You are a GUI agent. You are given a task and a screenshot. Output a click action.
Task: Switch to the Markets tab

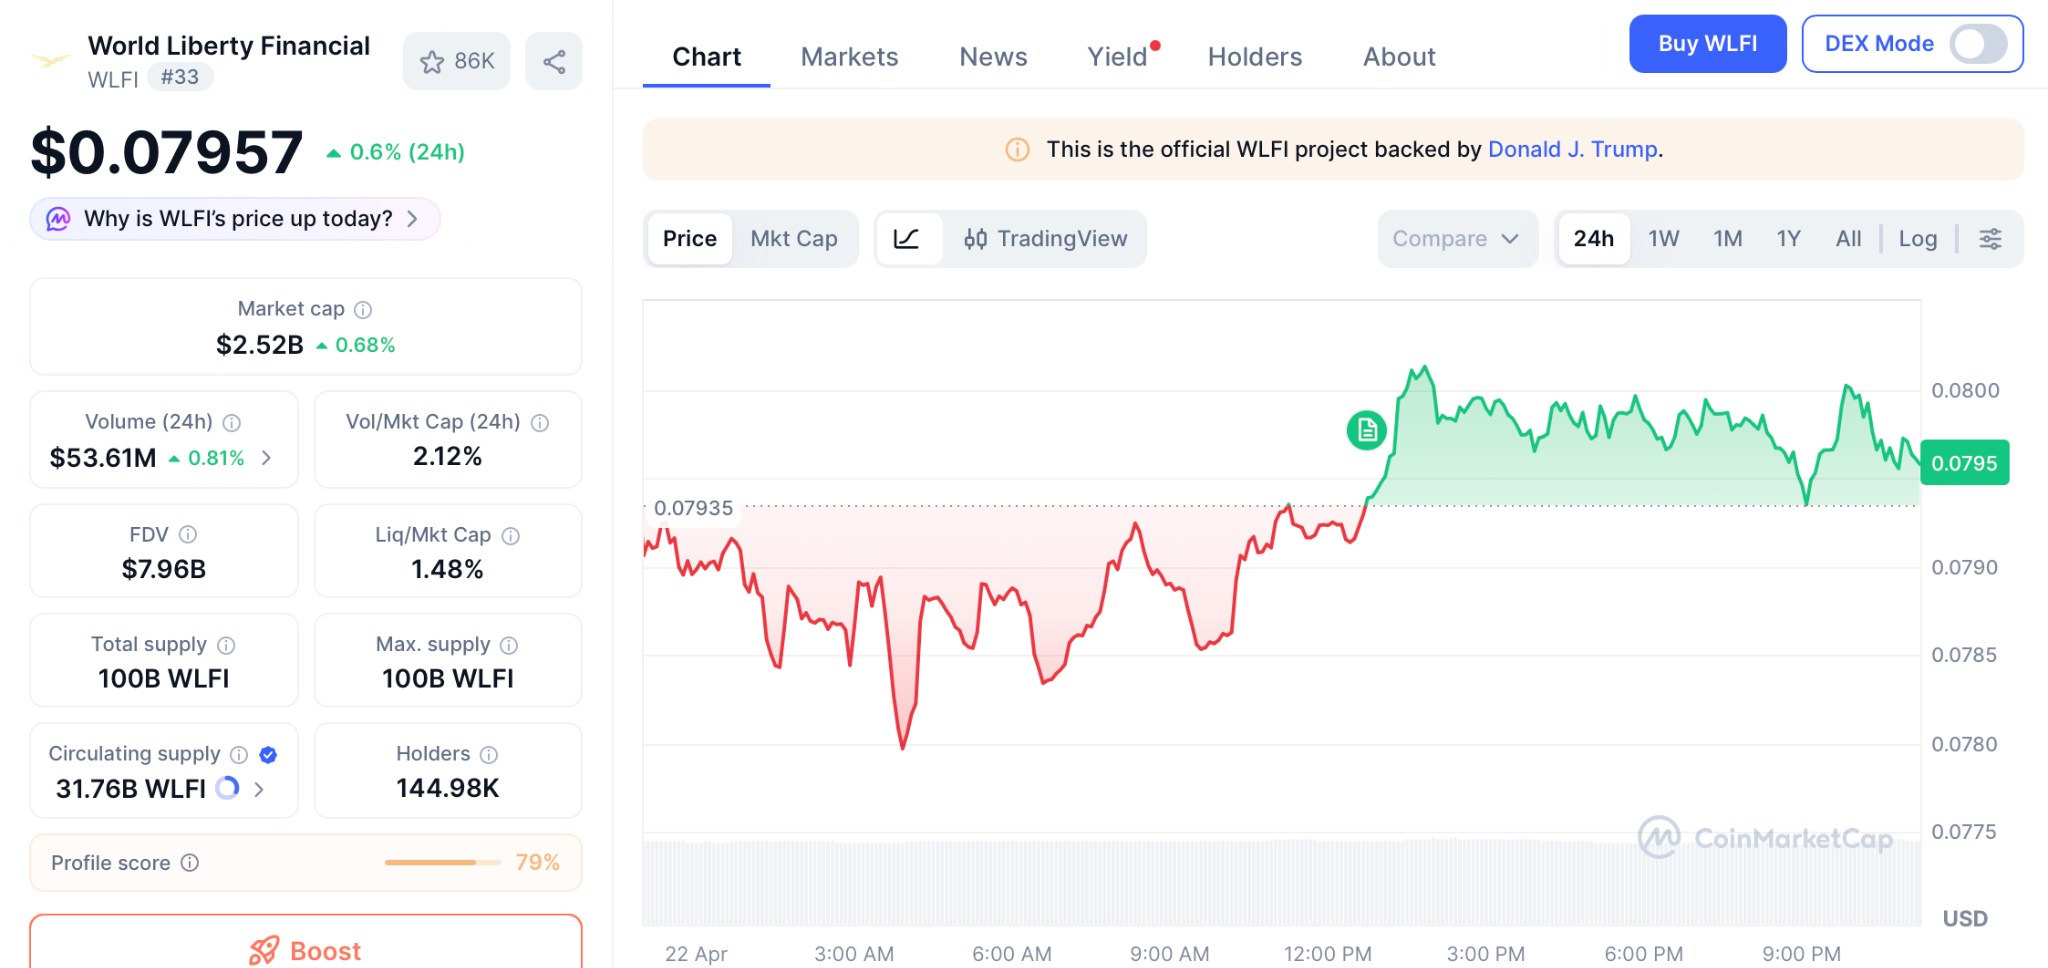tap(849, 57)
